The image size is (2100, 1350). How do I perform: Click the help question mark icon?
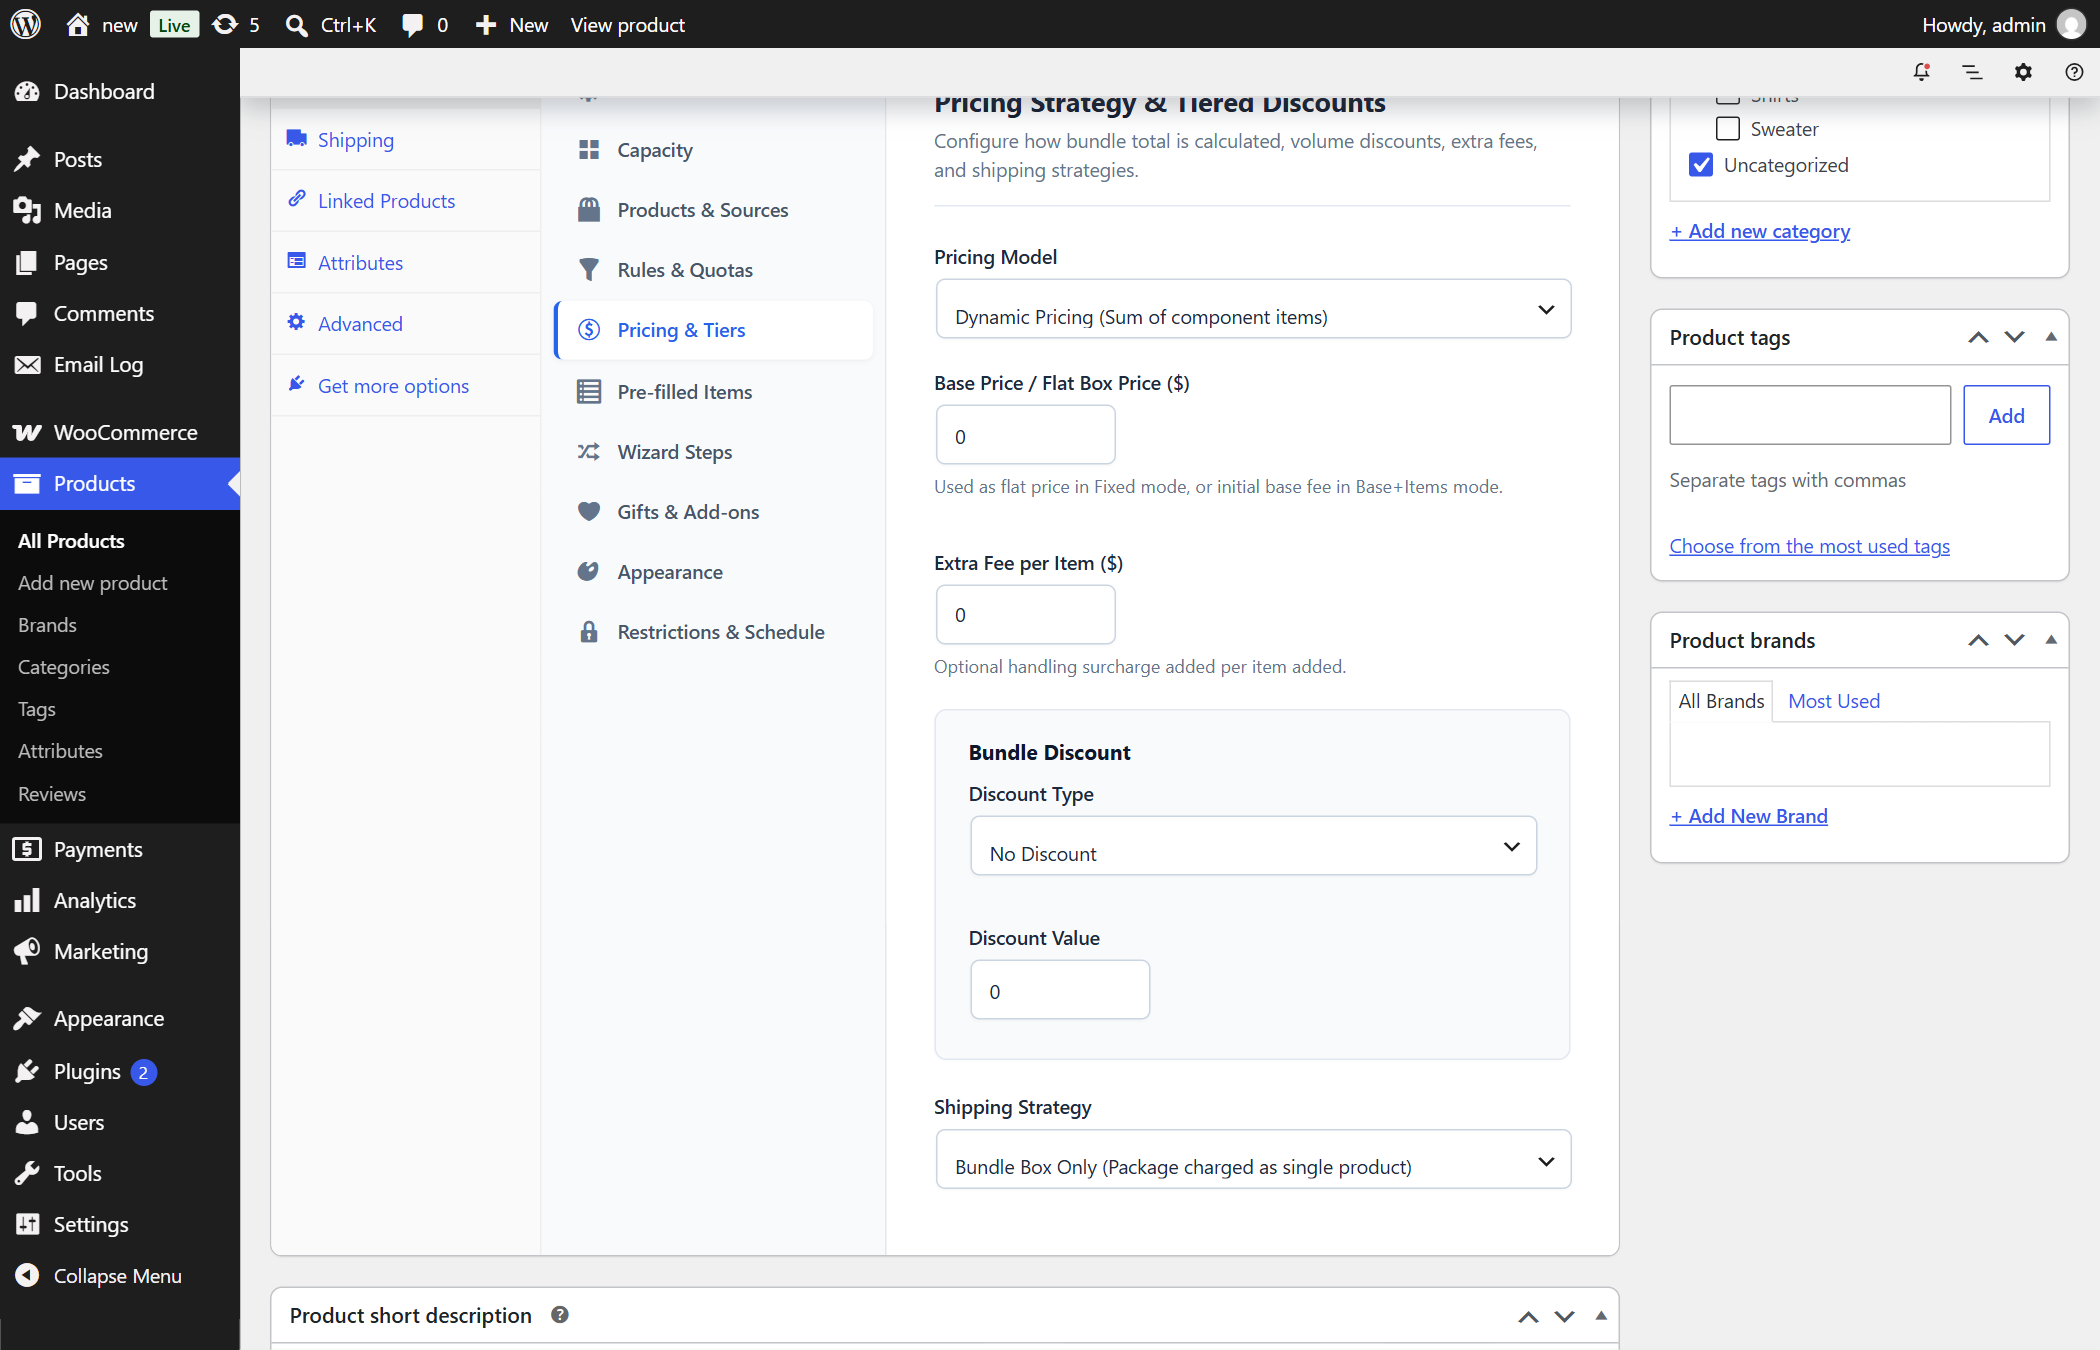[2074, 72]
